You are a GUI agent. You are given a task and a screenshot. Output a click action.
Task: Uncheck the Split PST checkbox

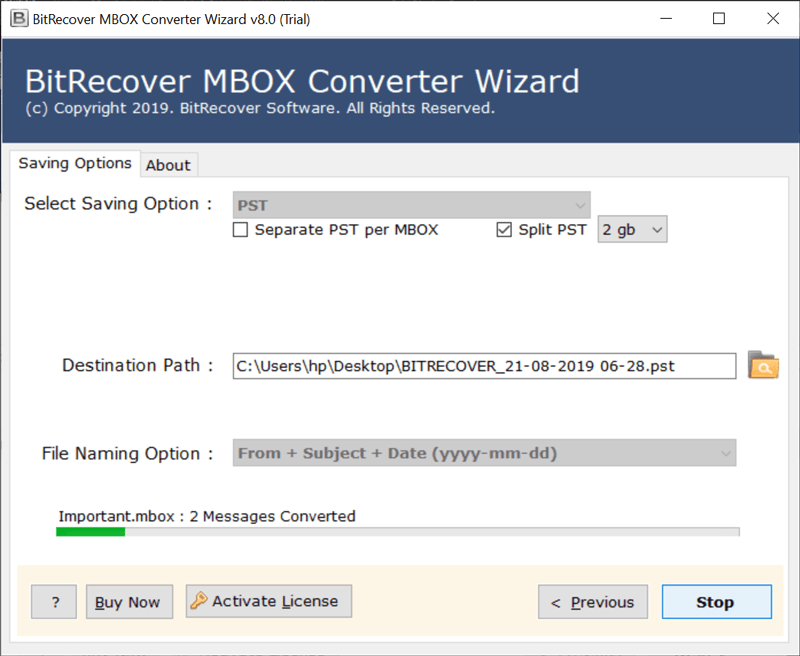[504, 230]
